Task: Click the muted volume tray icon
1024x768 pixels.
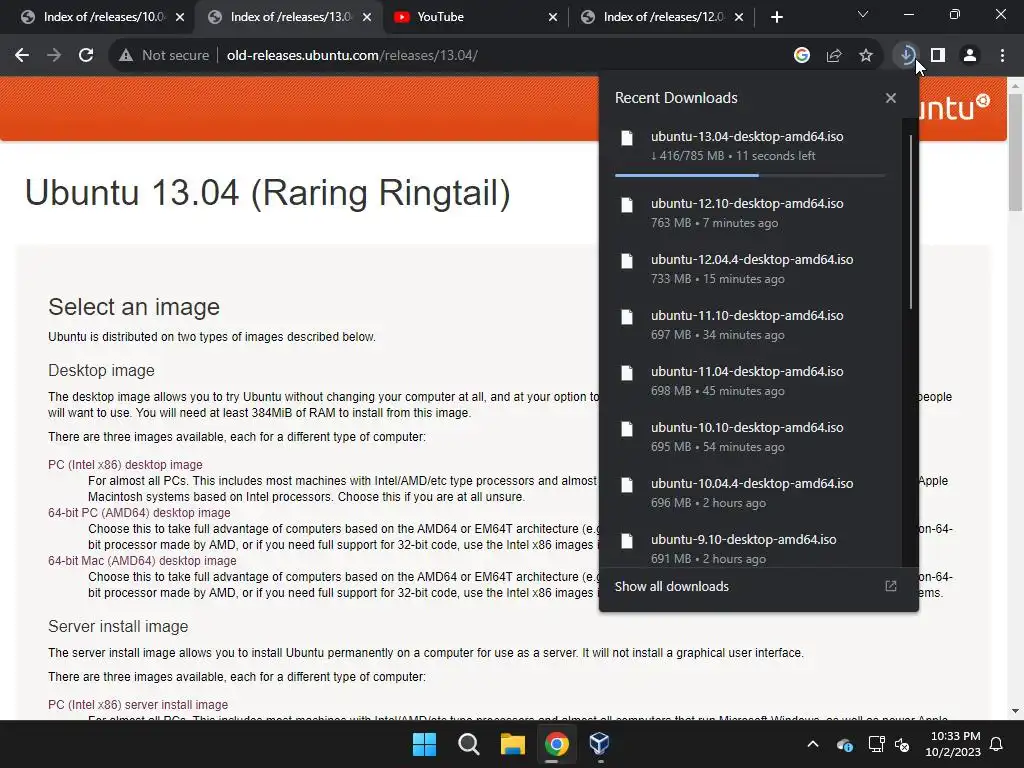Action: [903, 744]
